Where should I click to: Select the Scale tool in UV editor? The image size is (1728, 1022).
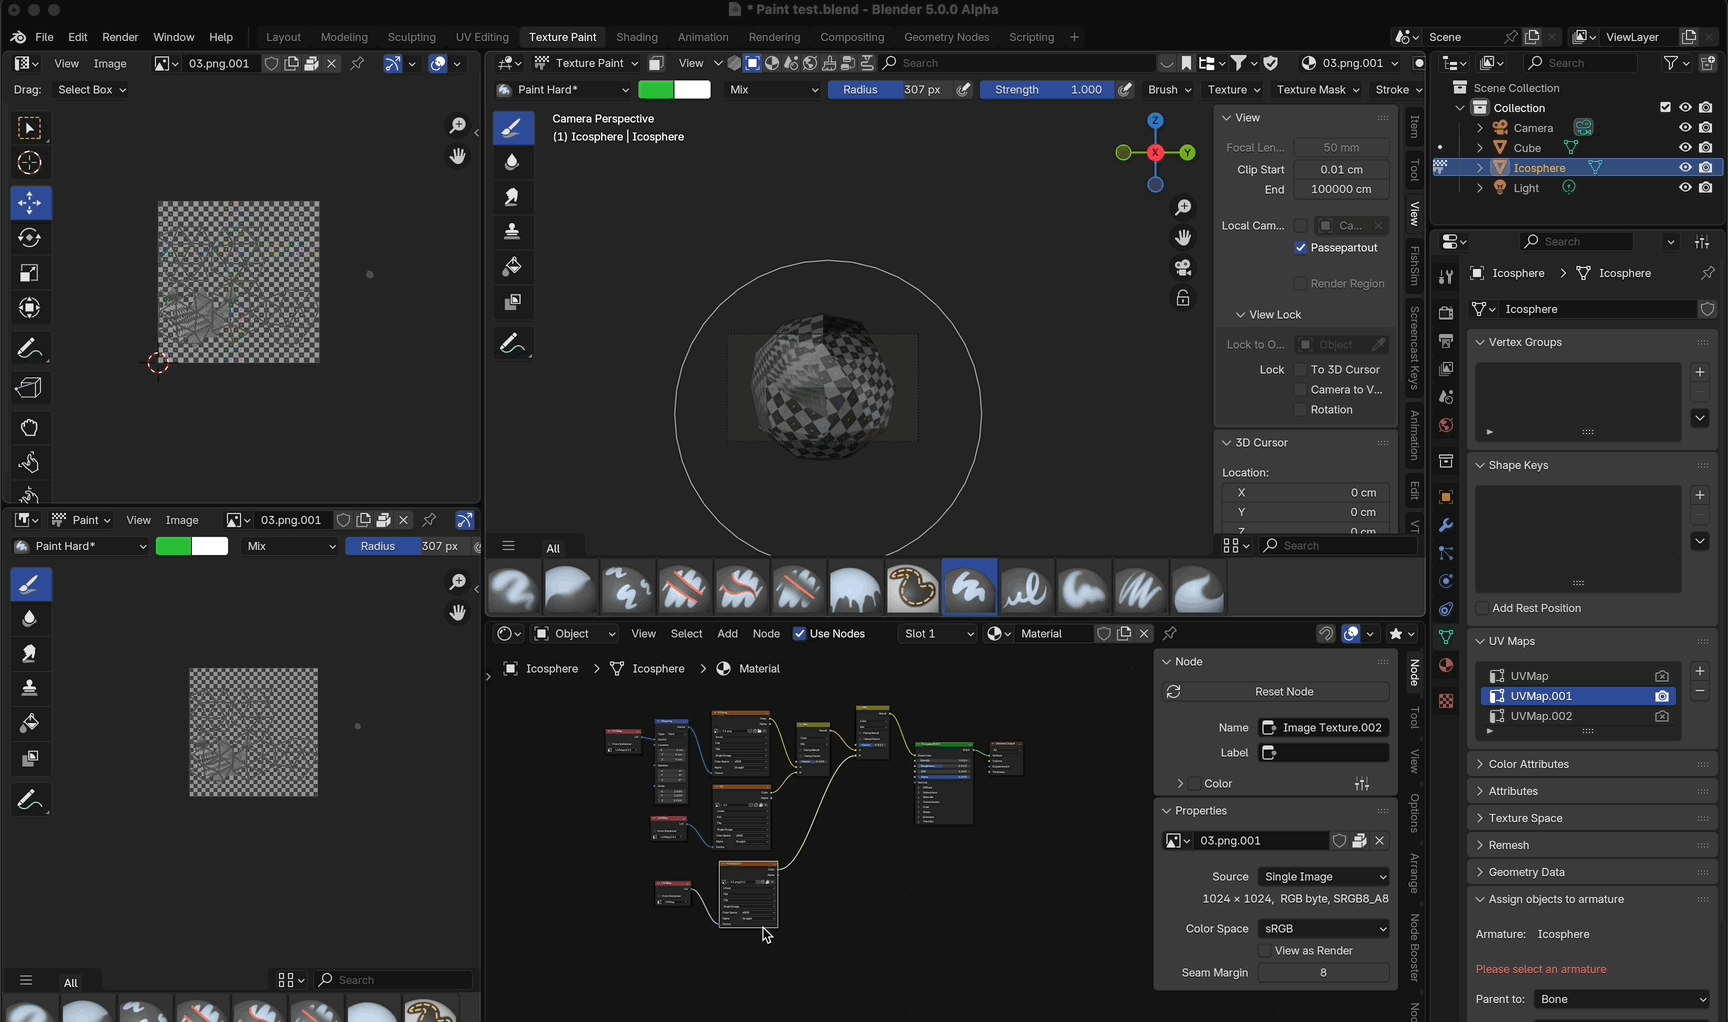coord(29,273)
